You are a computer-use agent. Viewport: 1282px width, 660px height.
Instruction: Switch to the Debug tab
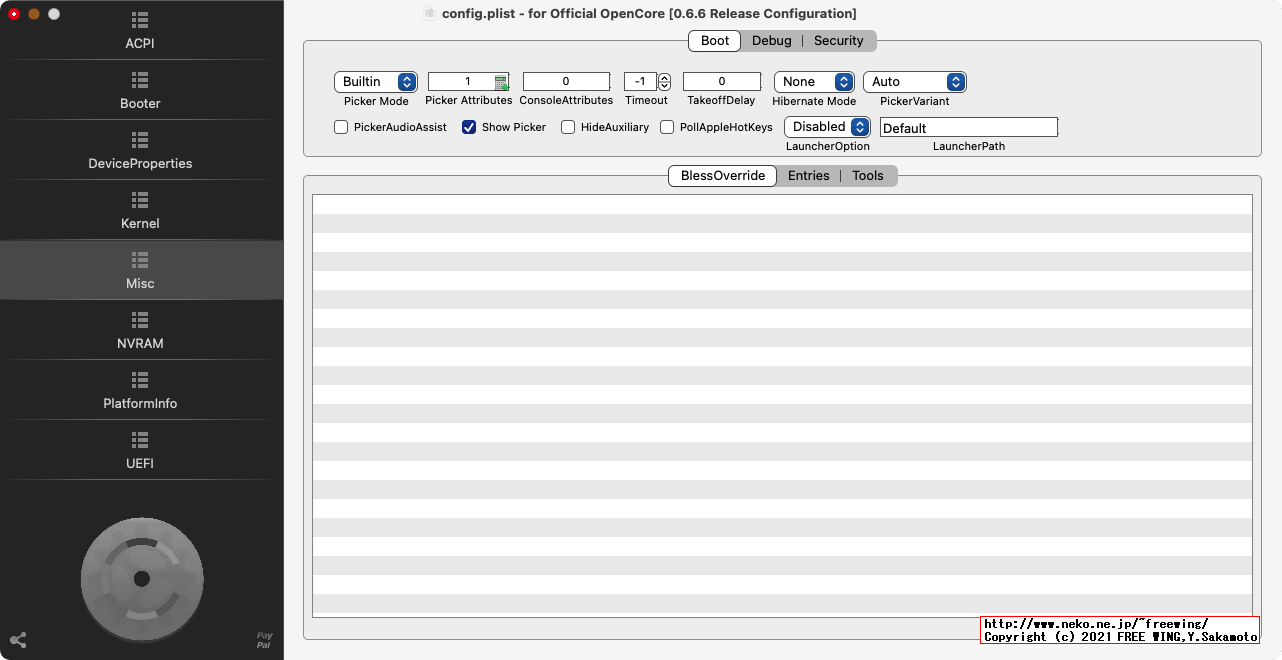tap(771, 40)
